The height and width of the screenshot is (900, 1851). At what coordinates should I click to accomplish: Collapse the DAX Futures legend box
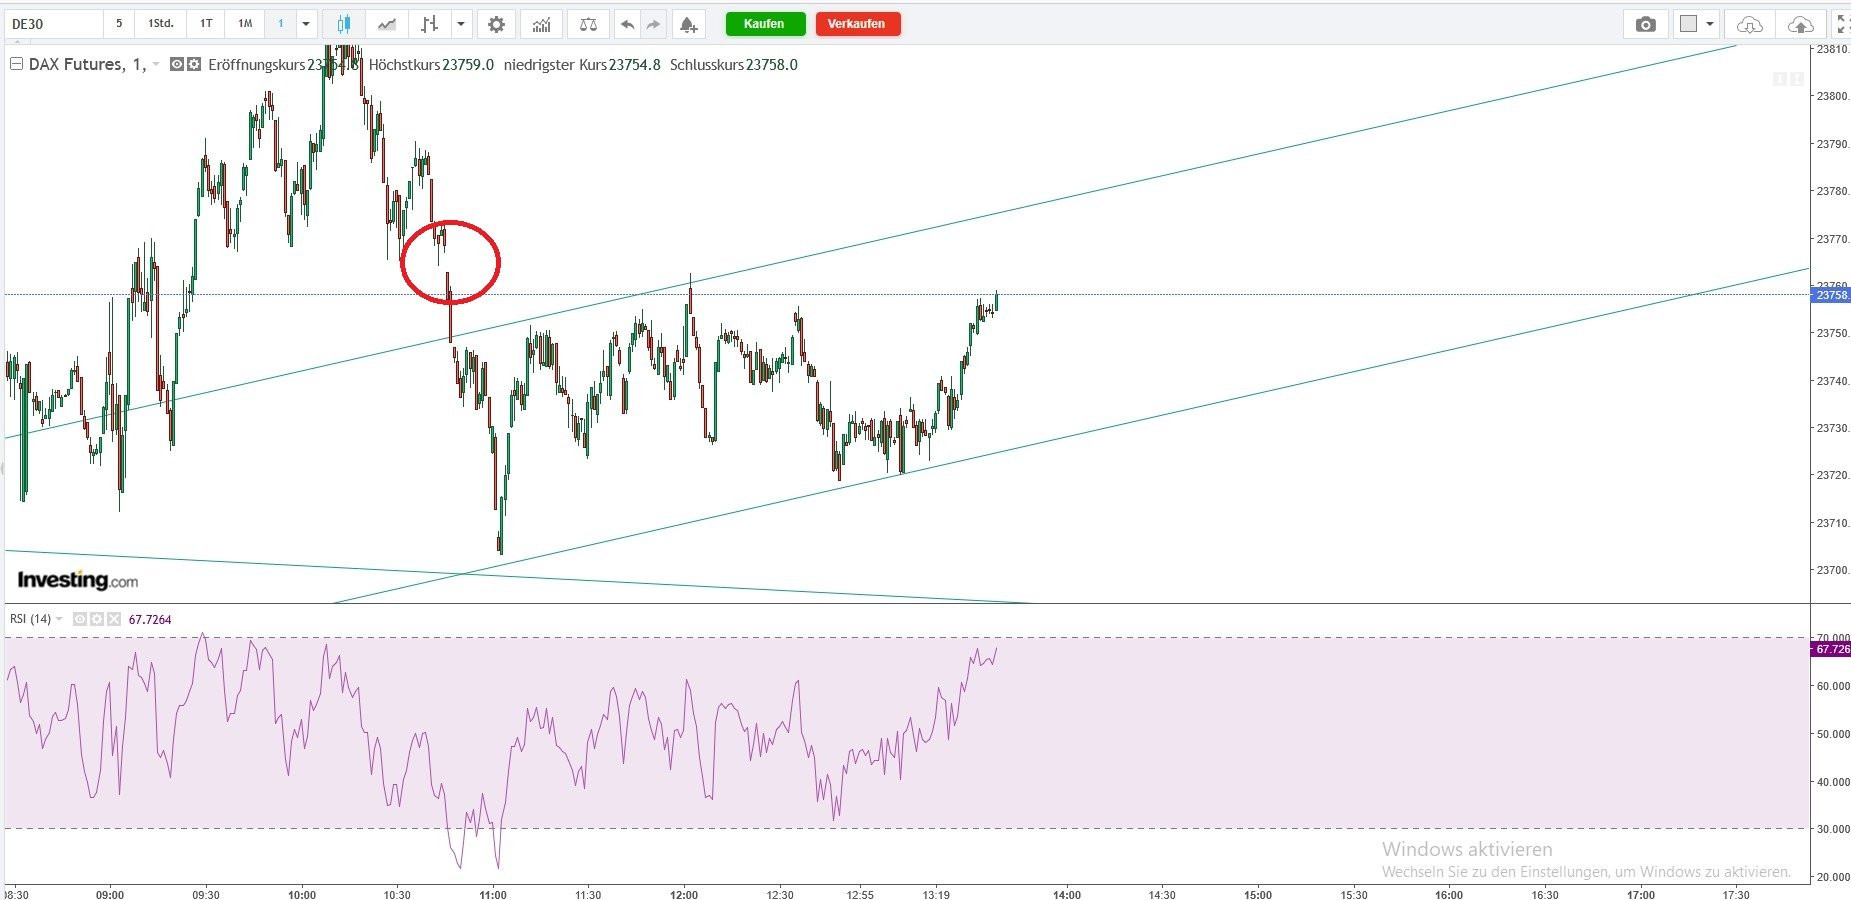(16, 65)
